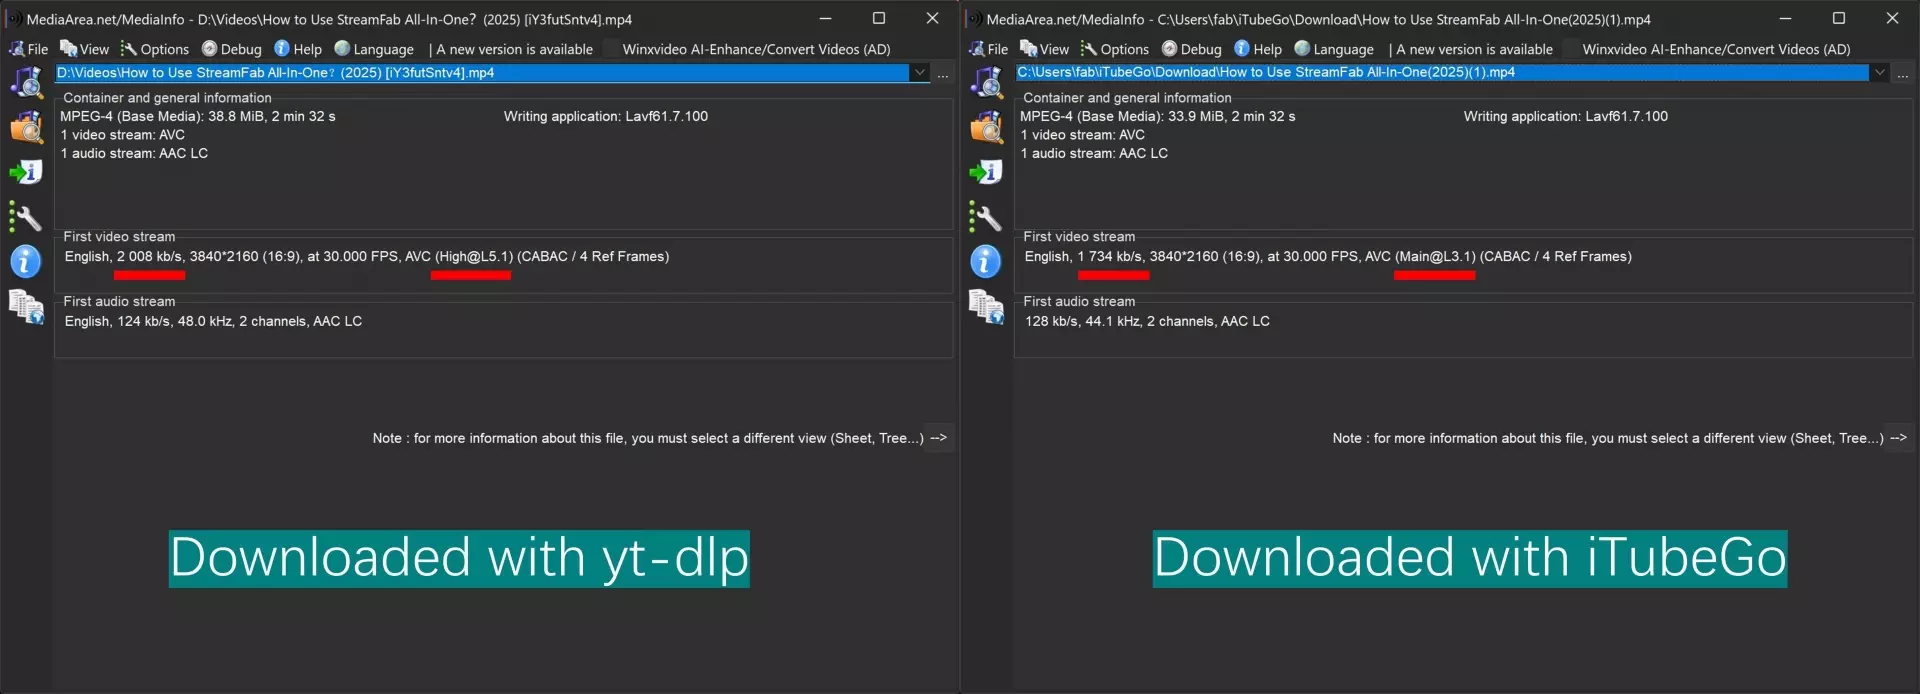Click '1 video stream: AVC' in C:\Users\fab window
Viewport: 1920px width, 694px height.
[x=1083, y=135]
